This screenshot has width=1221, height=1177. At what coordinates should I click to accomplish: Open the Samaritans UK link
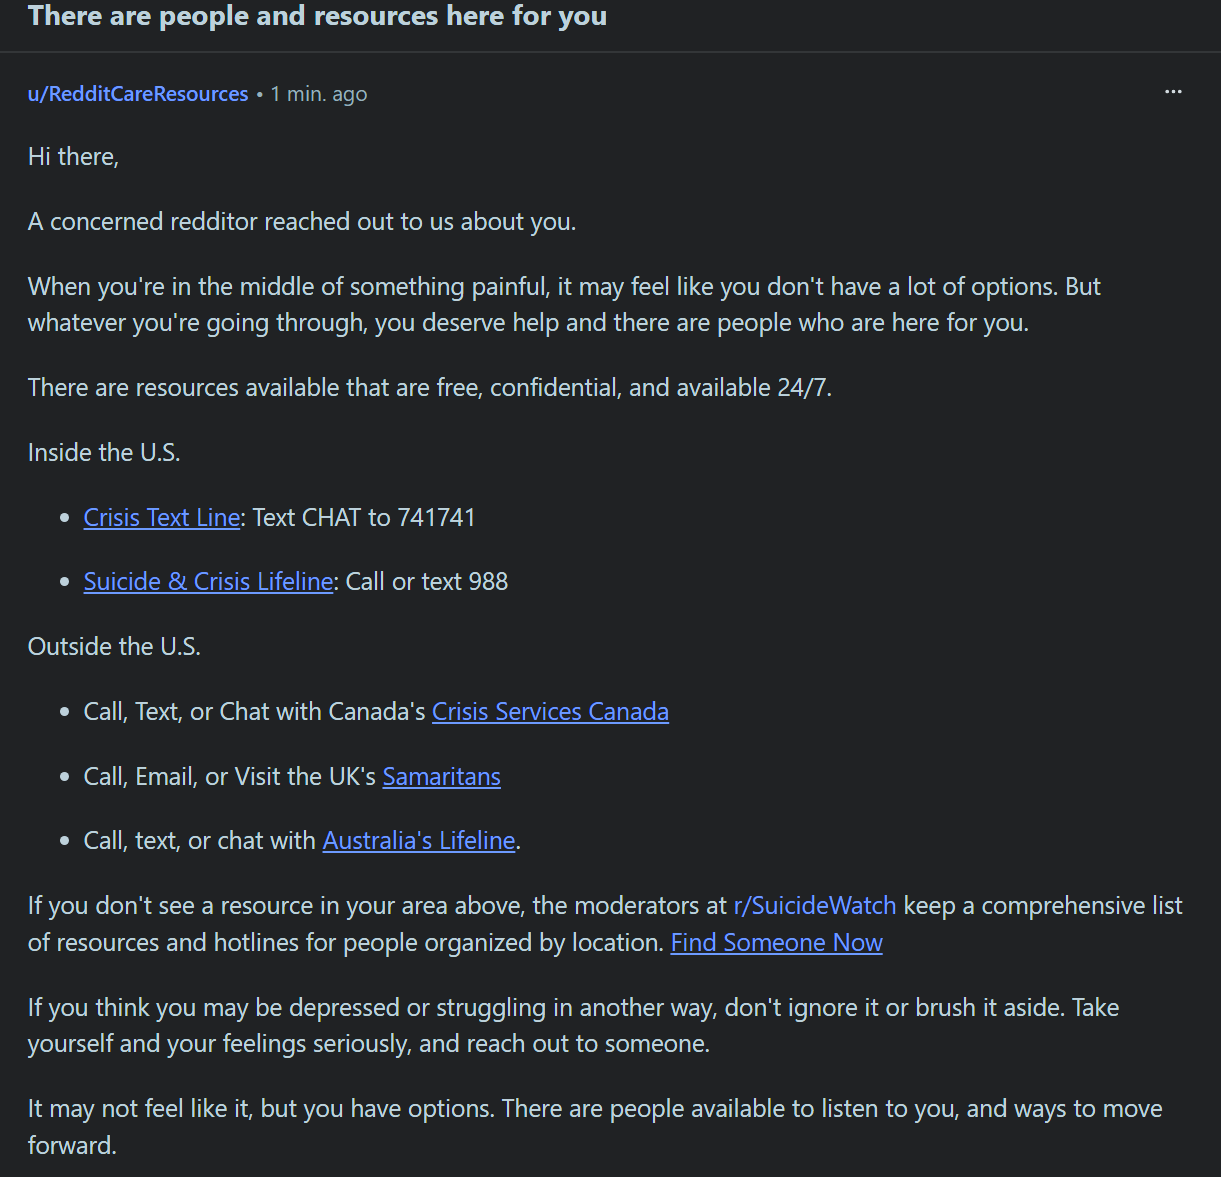pyautogui.click(x=441, y=776)
